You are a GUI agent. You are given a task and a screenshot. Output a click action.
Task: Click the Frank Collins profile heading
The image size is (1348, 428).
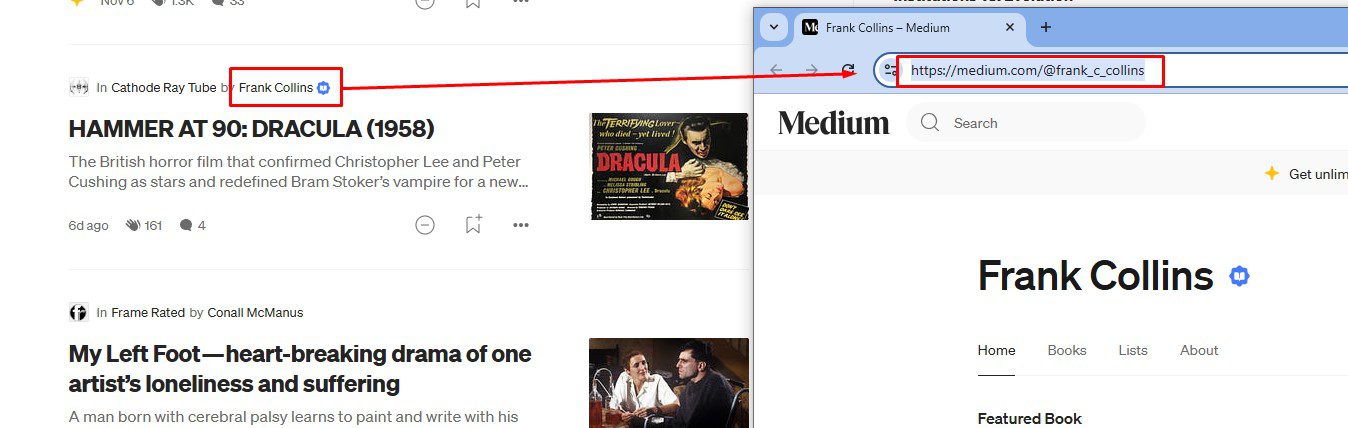pyautogui.click(x=1095, y=276)
